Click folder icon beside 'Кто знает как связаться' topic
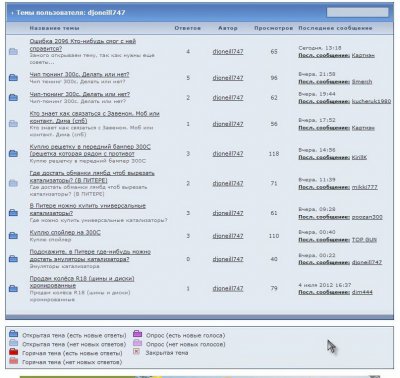This screenshot has width=400, height=378. point(13,124)
